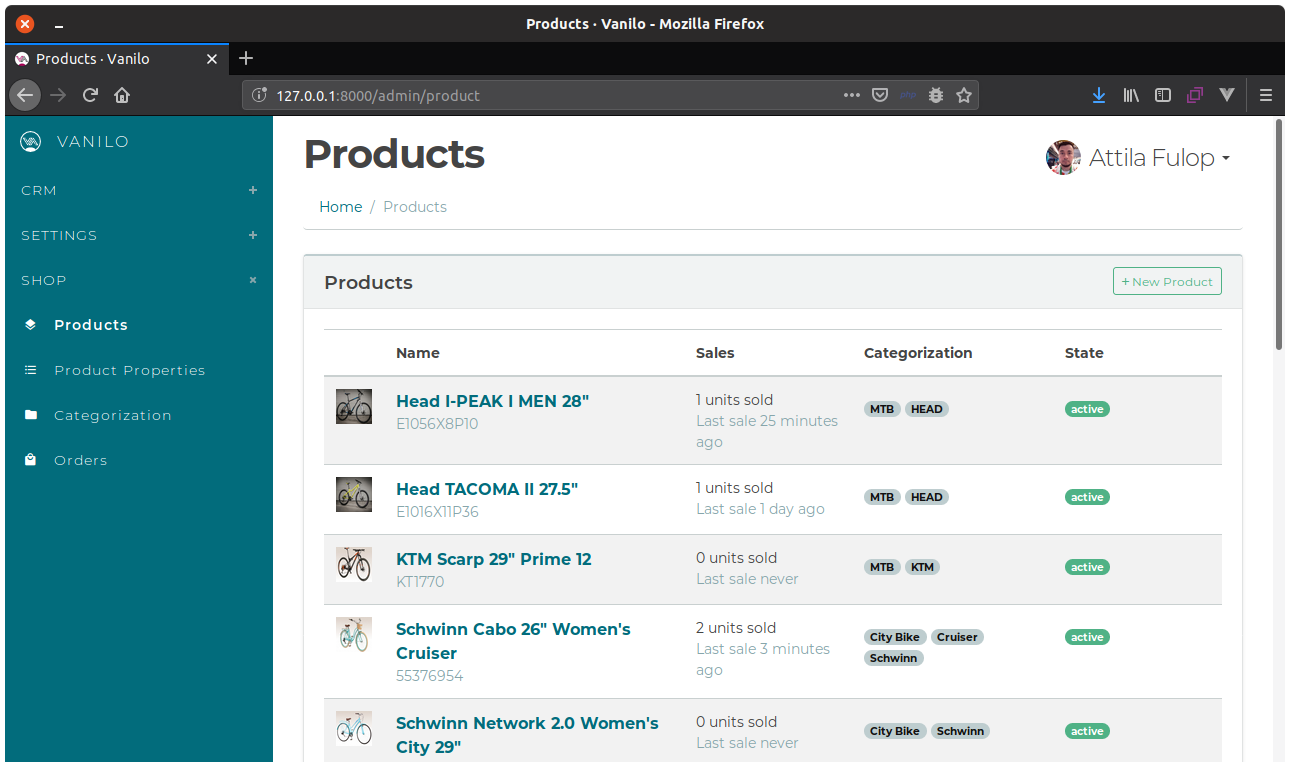1294x771 pixels.
Task: Click City Bike tag in Schwinn Network row
Action: pos(895,731)
